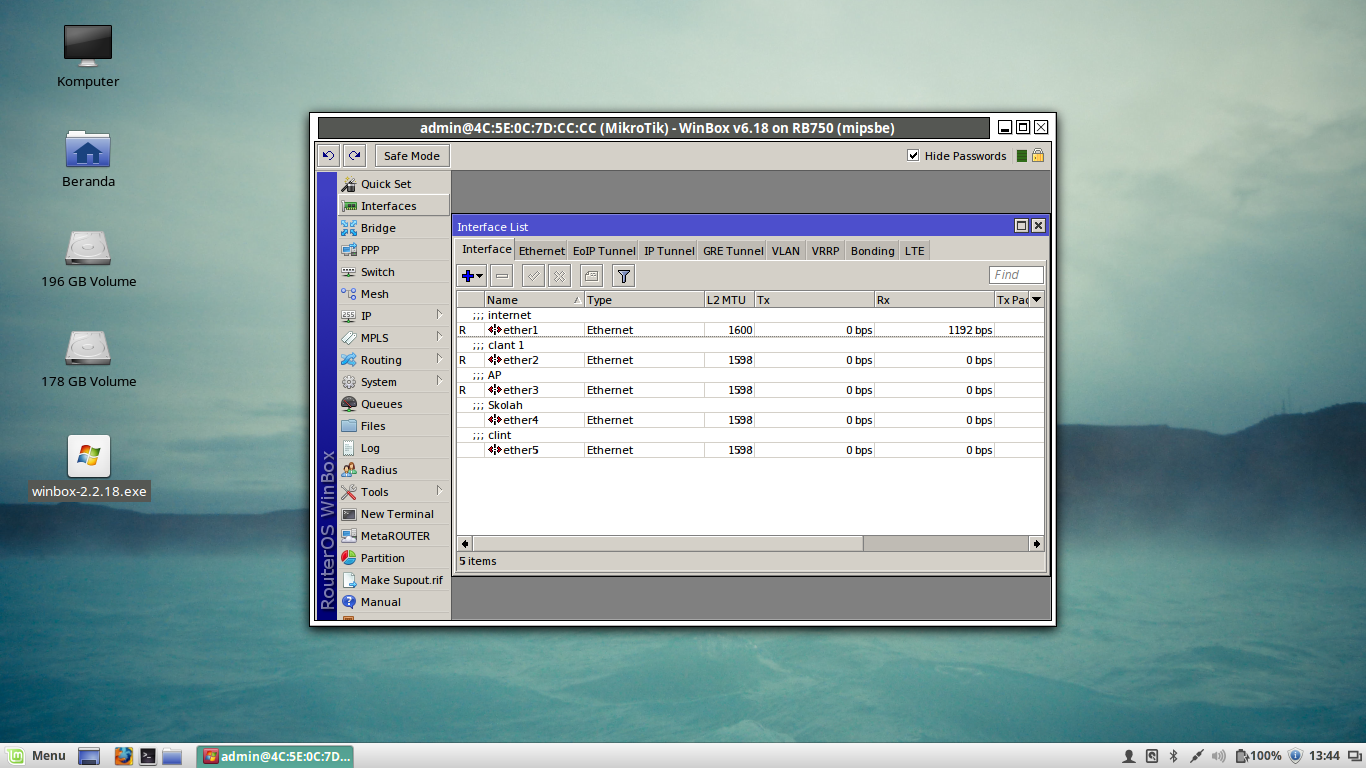
Task: Click the Undo arrow in the toolbar
Action: pyautogui.click(x=330, y=155)
